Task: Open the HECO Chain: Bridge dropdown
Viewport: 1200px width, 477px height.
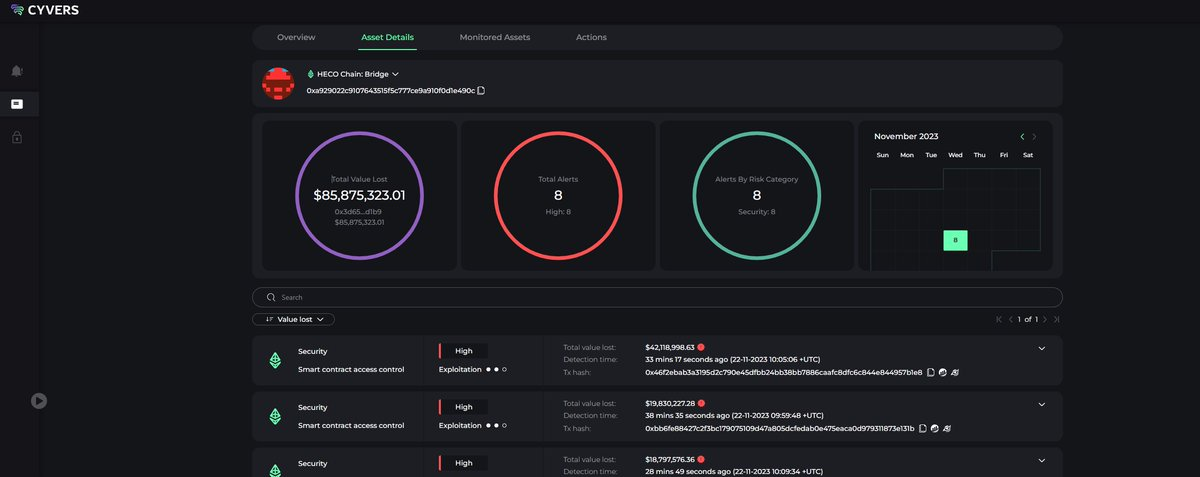Action: click(x=395, y=74)
